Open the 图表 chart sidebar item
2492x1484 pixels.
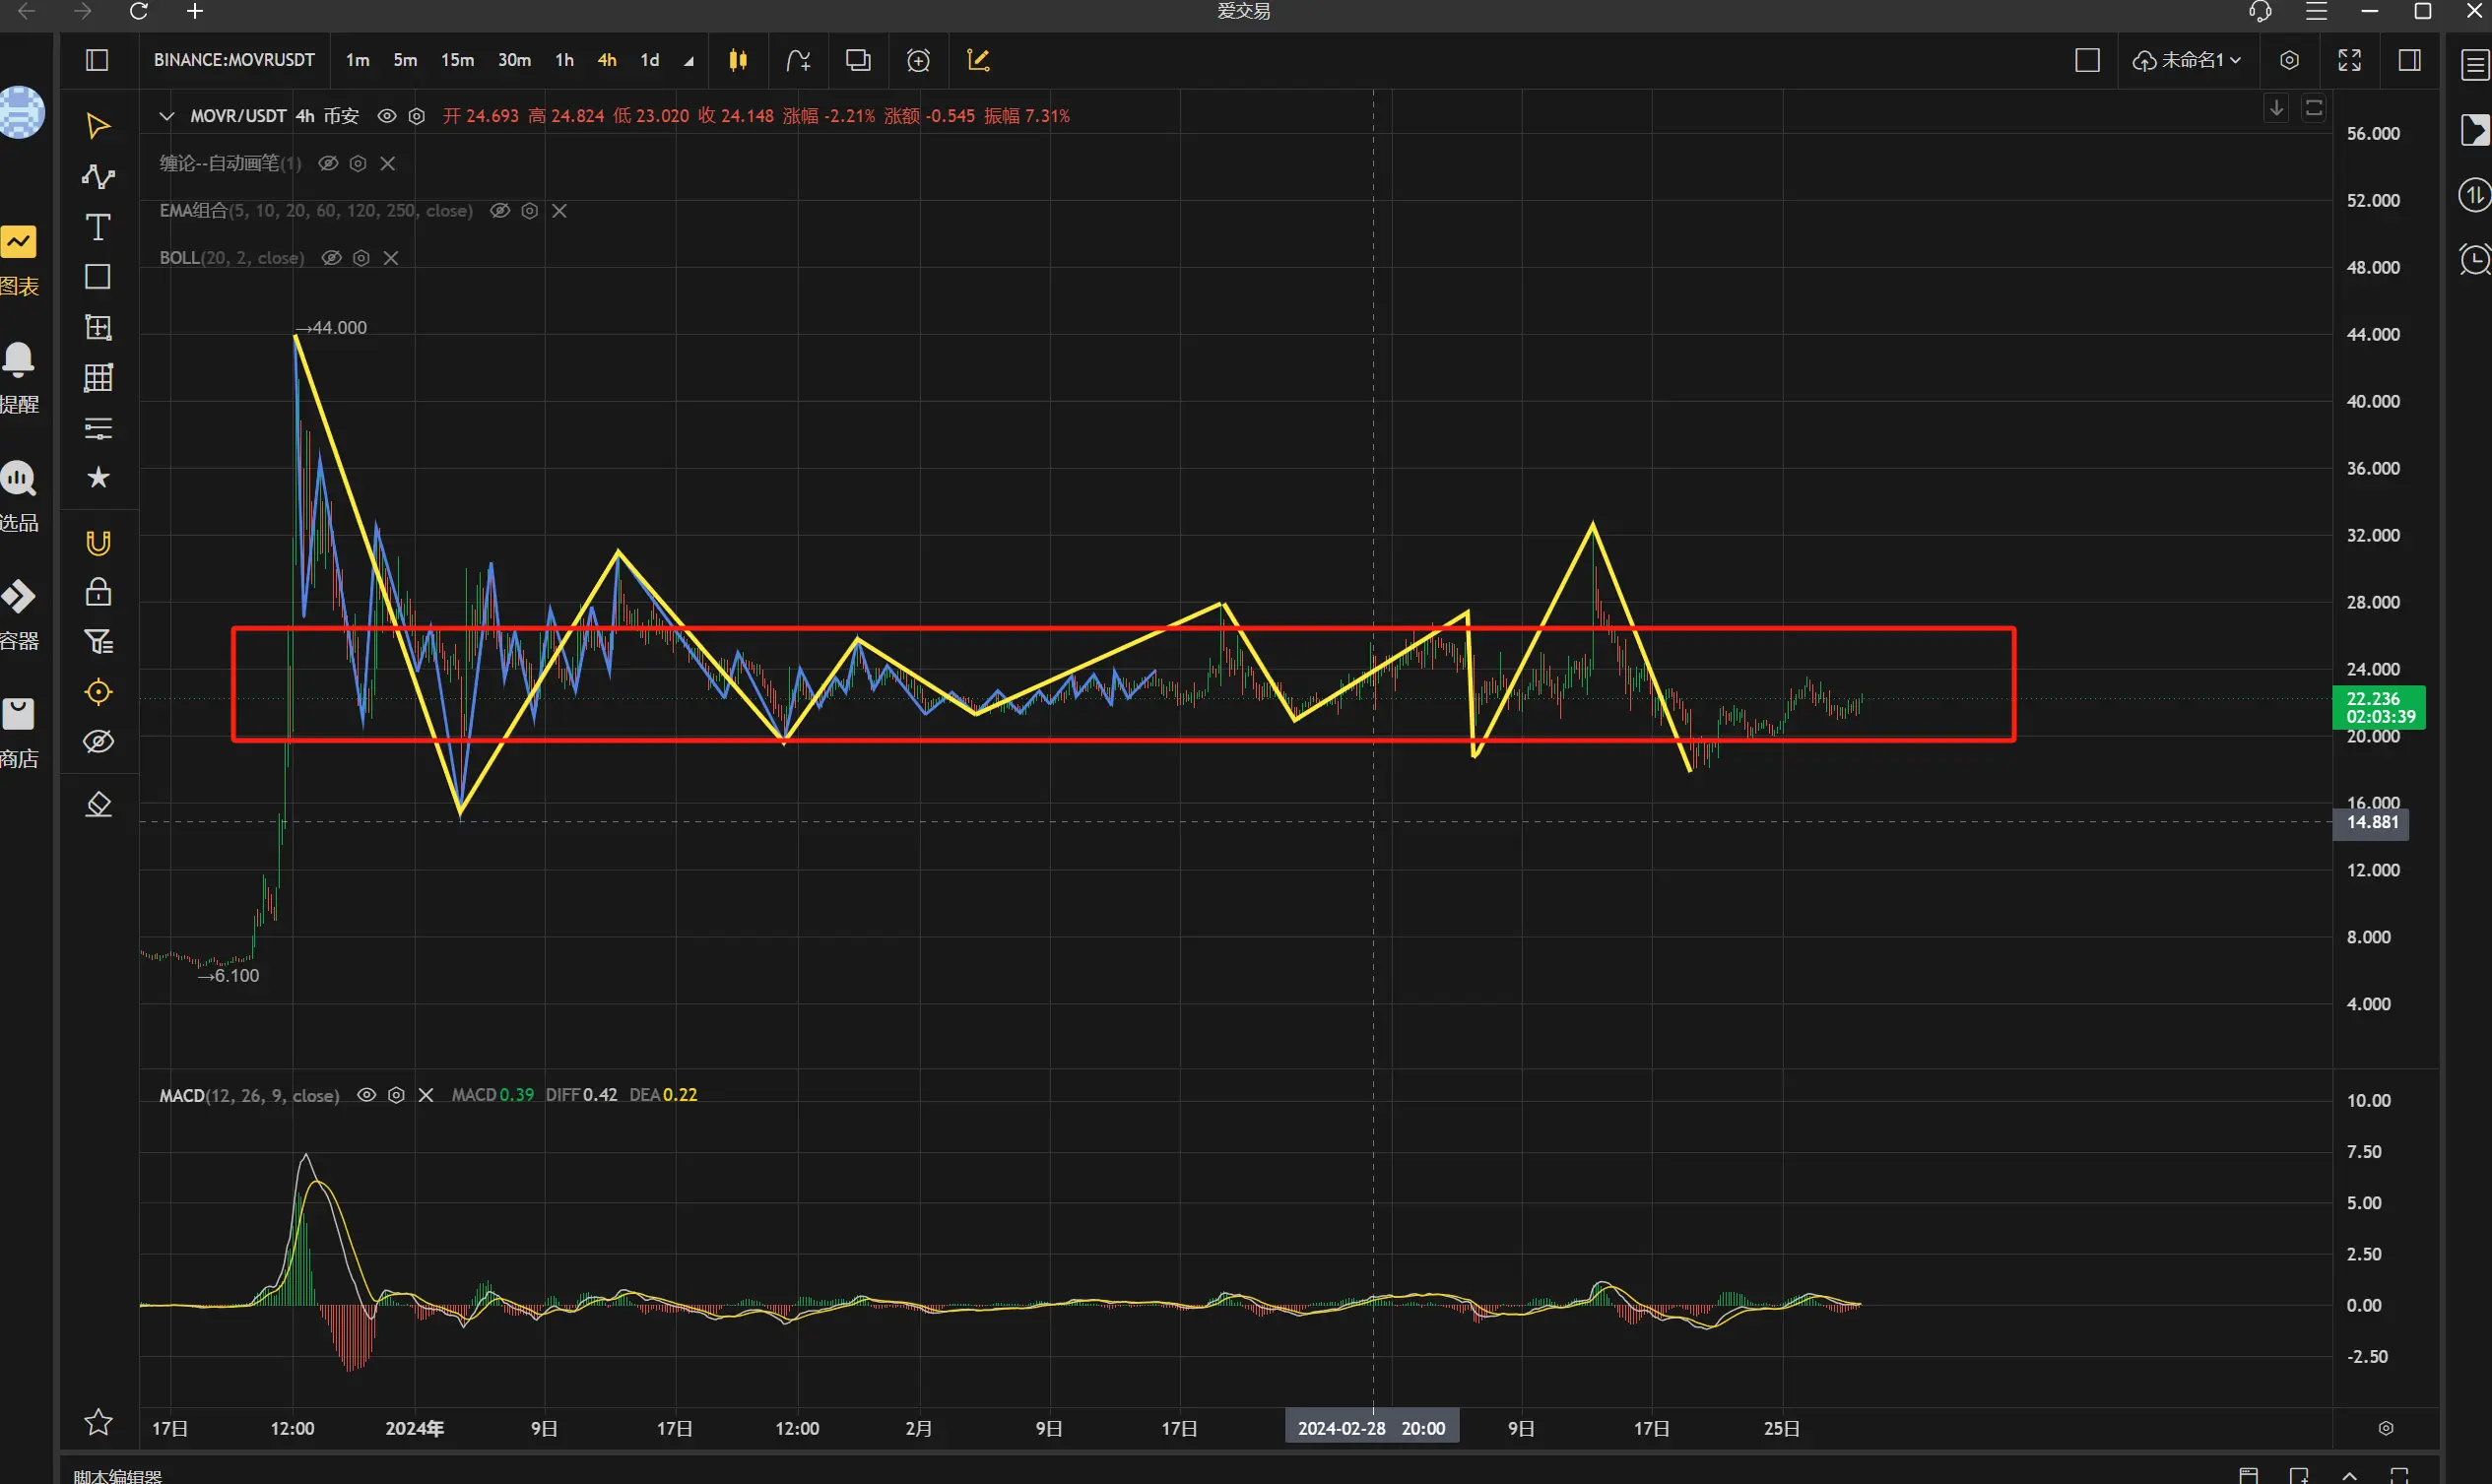pyautogui.click(x=19, y=260)
